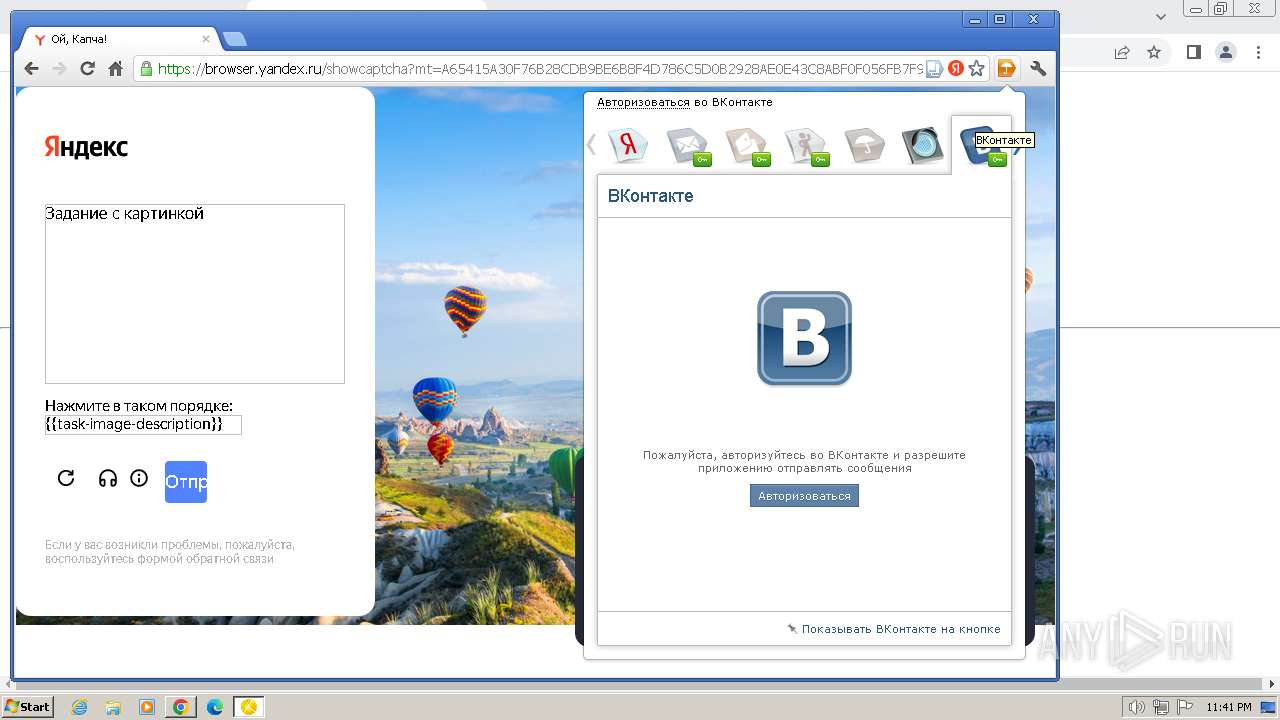The image size is (1280, 720).
Task: Click the task-image-description field
Action: [x=143, y=424]
